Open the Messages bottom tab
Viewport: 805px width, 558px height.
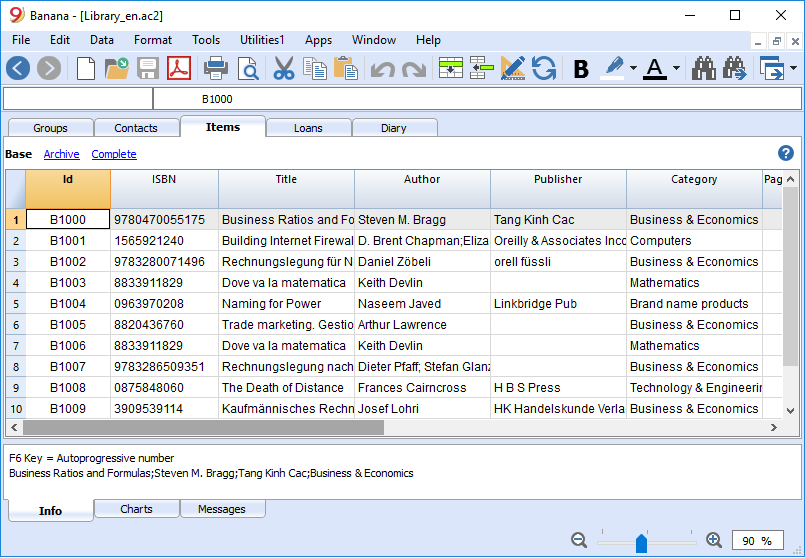click(222, 509)
